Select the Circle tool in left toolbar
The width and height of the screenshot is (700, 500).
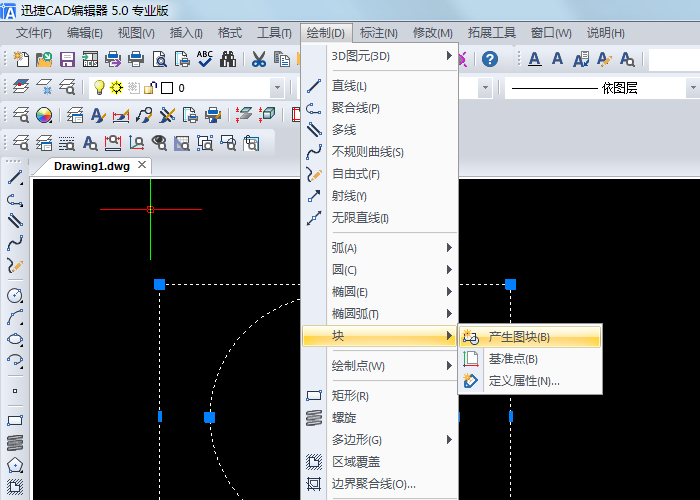click(15, 295)
